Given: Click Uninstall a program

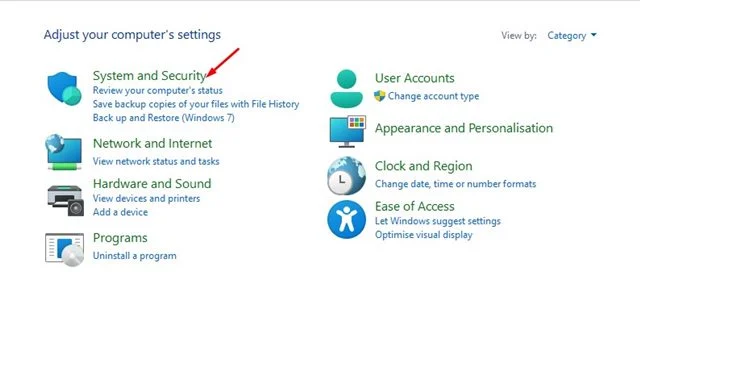Looking at the screenshot, I should coord(135,256).
